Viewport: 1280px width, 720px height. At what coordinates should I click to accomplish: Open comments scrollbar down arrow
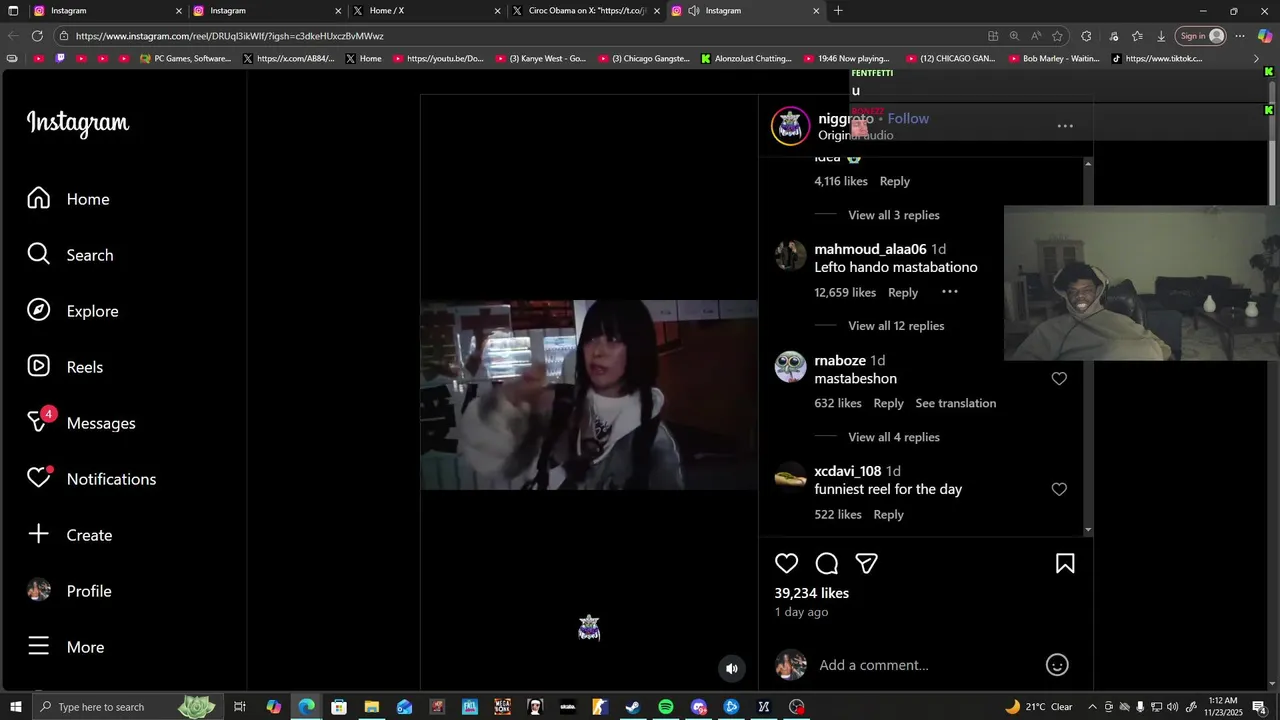tap(1088, 530)
